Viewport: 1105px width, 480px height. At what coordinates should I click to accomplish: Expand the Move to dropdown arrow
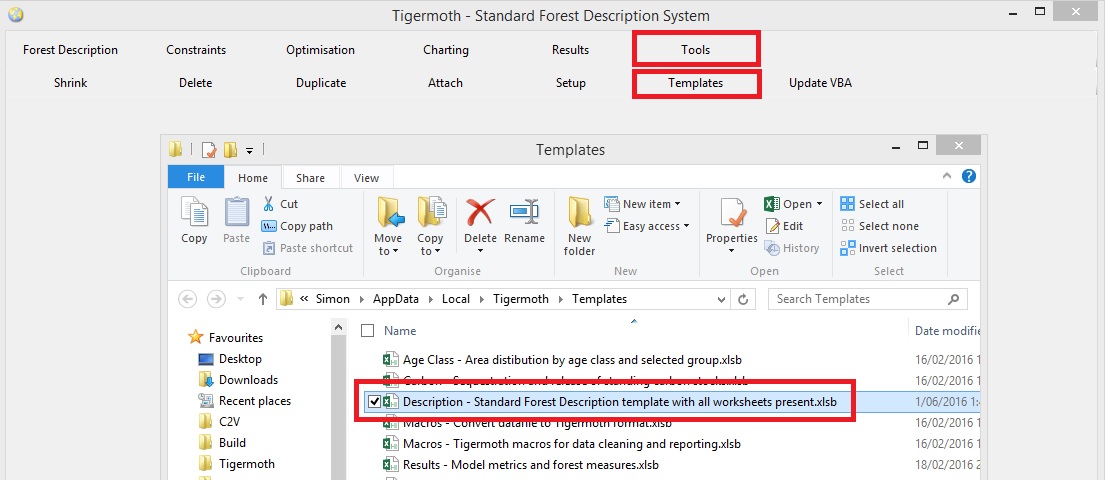coord(395,252)
